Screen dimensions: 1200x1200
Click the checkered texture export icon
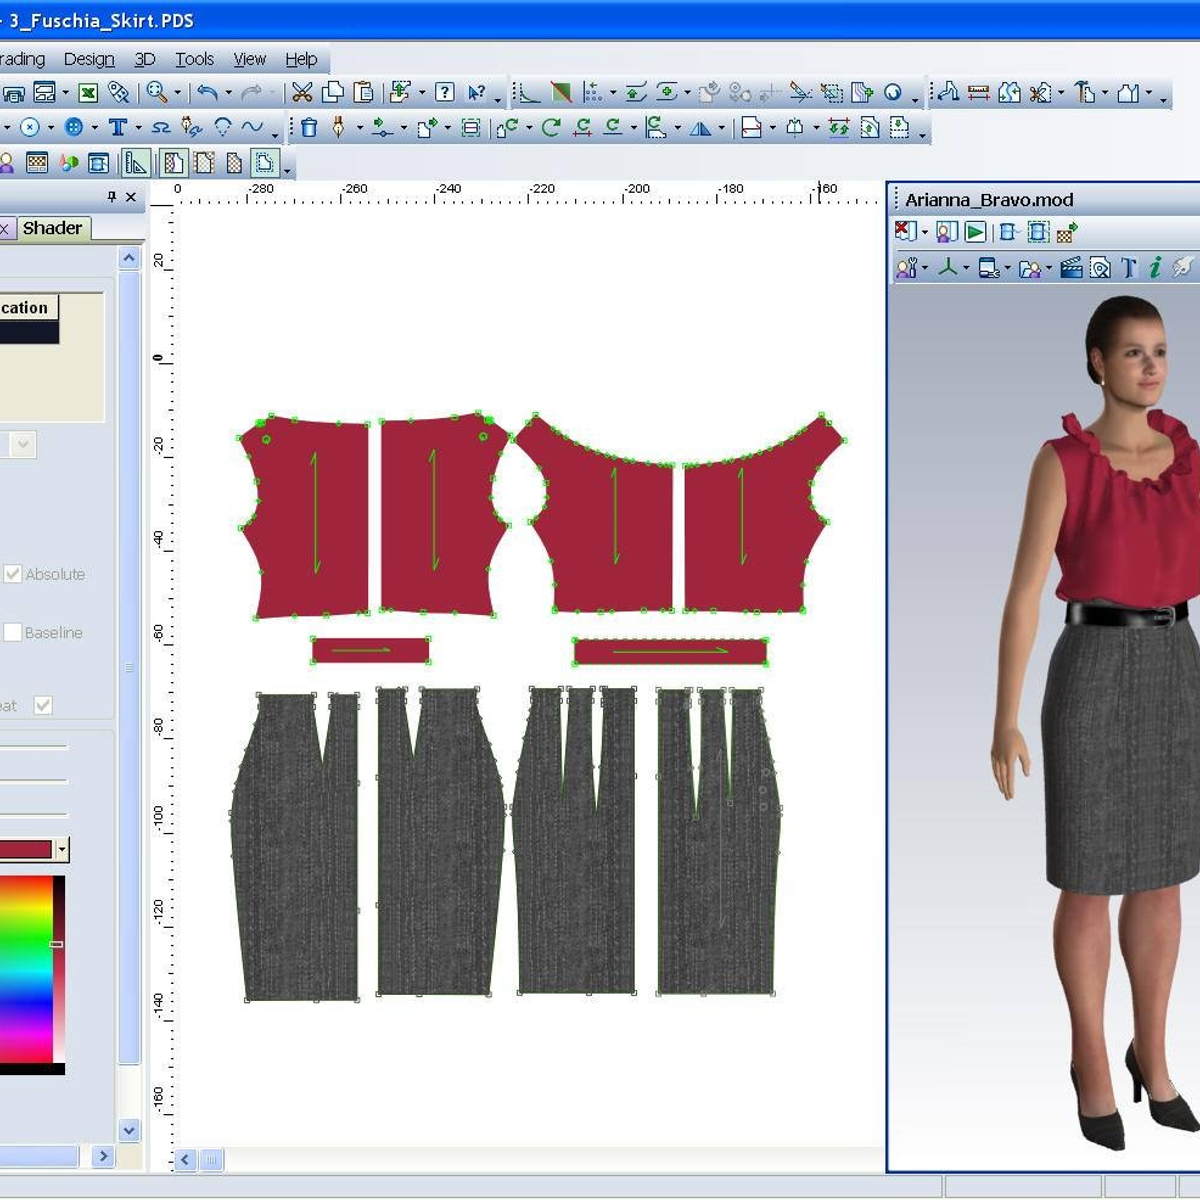tap(1067, 233)
